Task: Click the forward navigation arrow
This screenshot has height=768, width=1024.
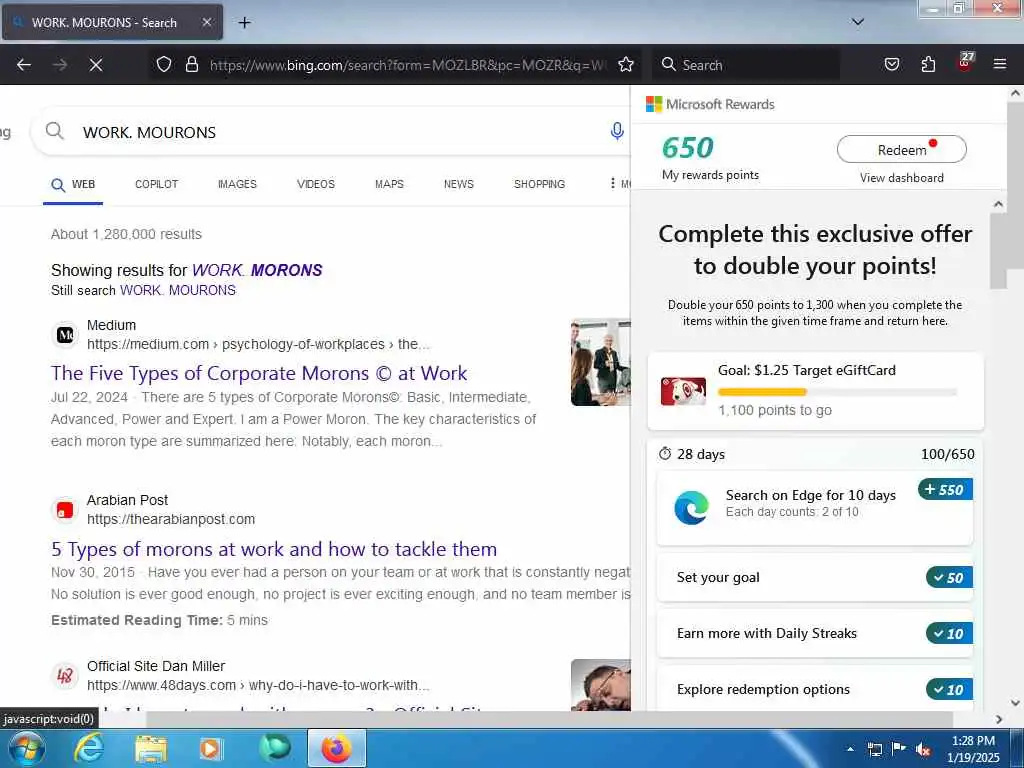Action: [x=60, y=65]
